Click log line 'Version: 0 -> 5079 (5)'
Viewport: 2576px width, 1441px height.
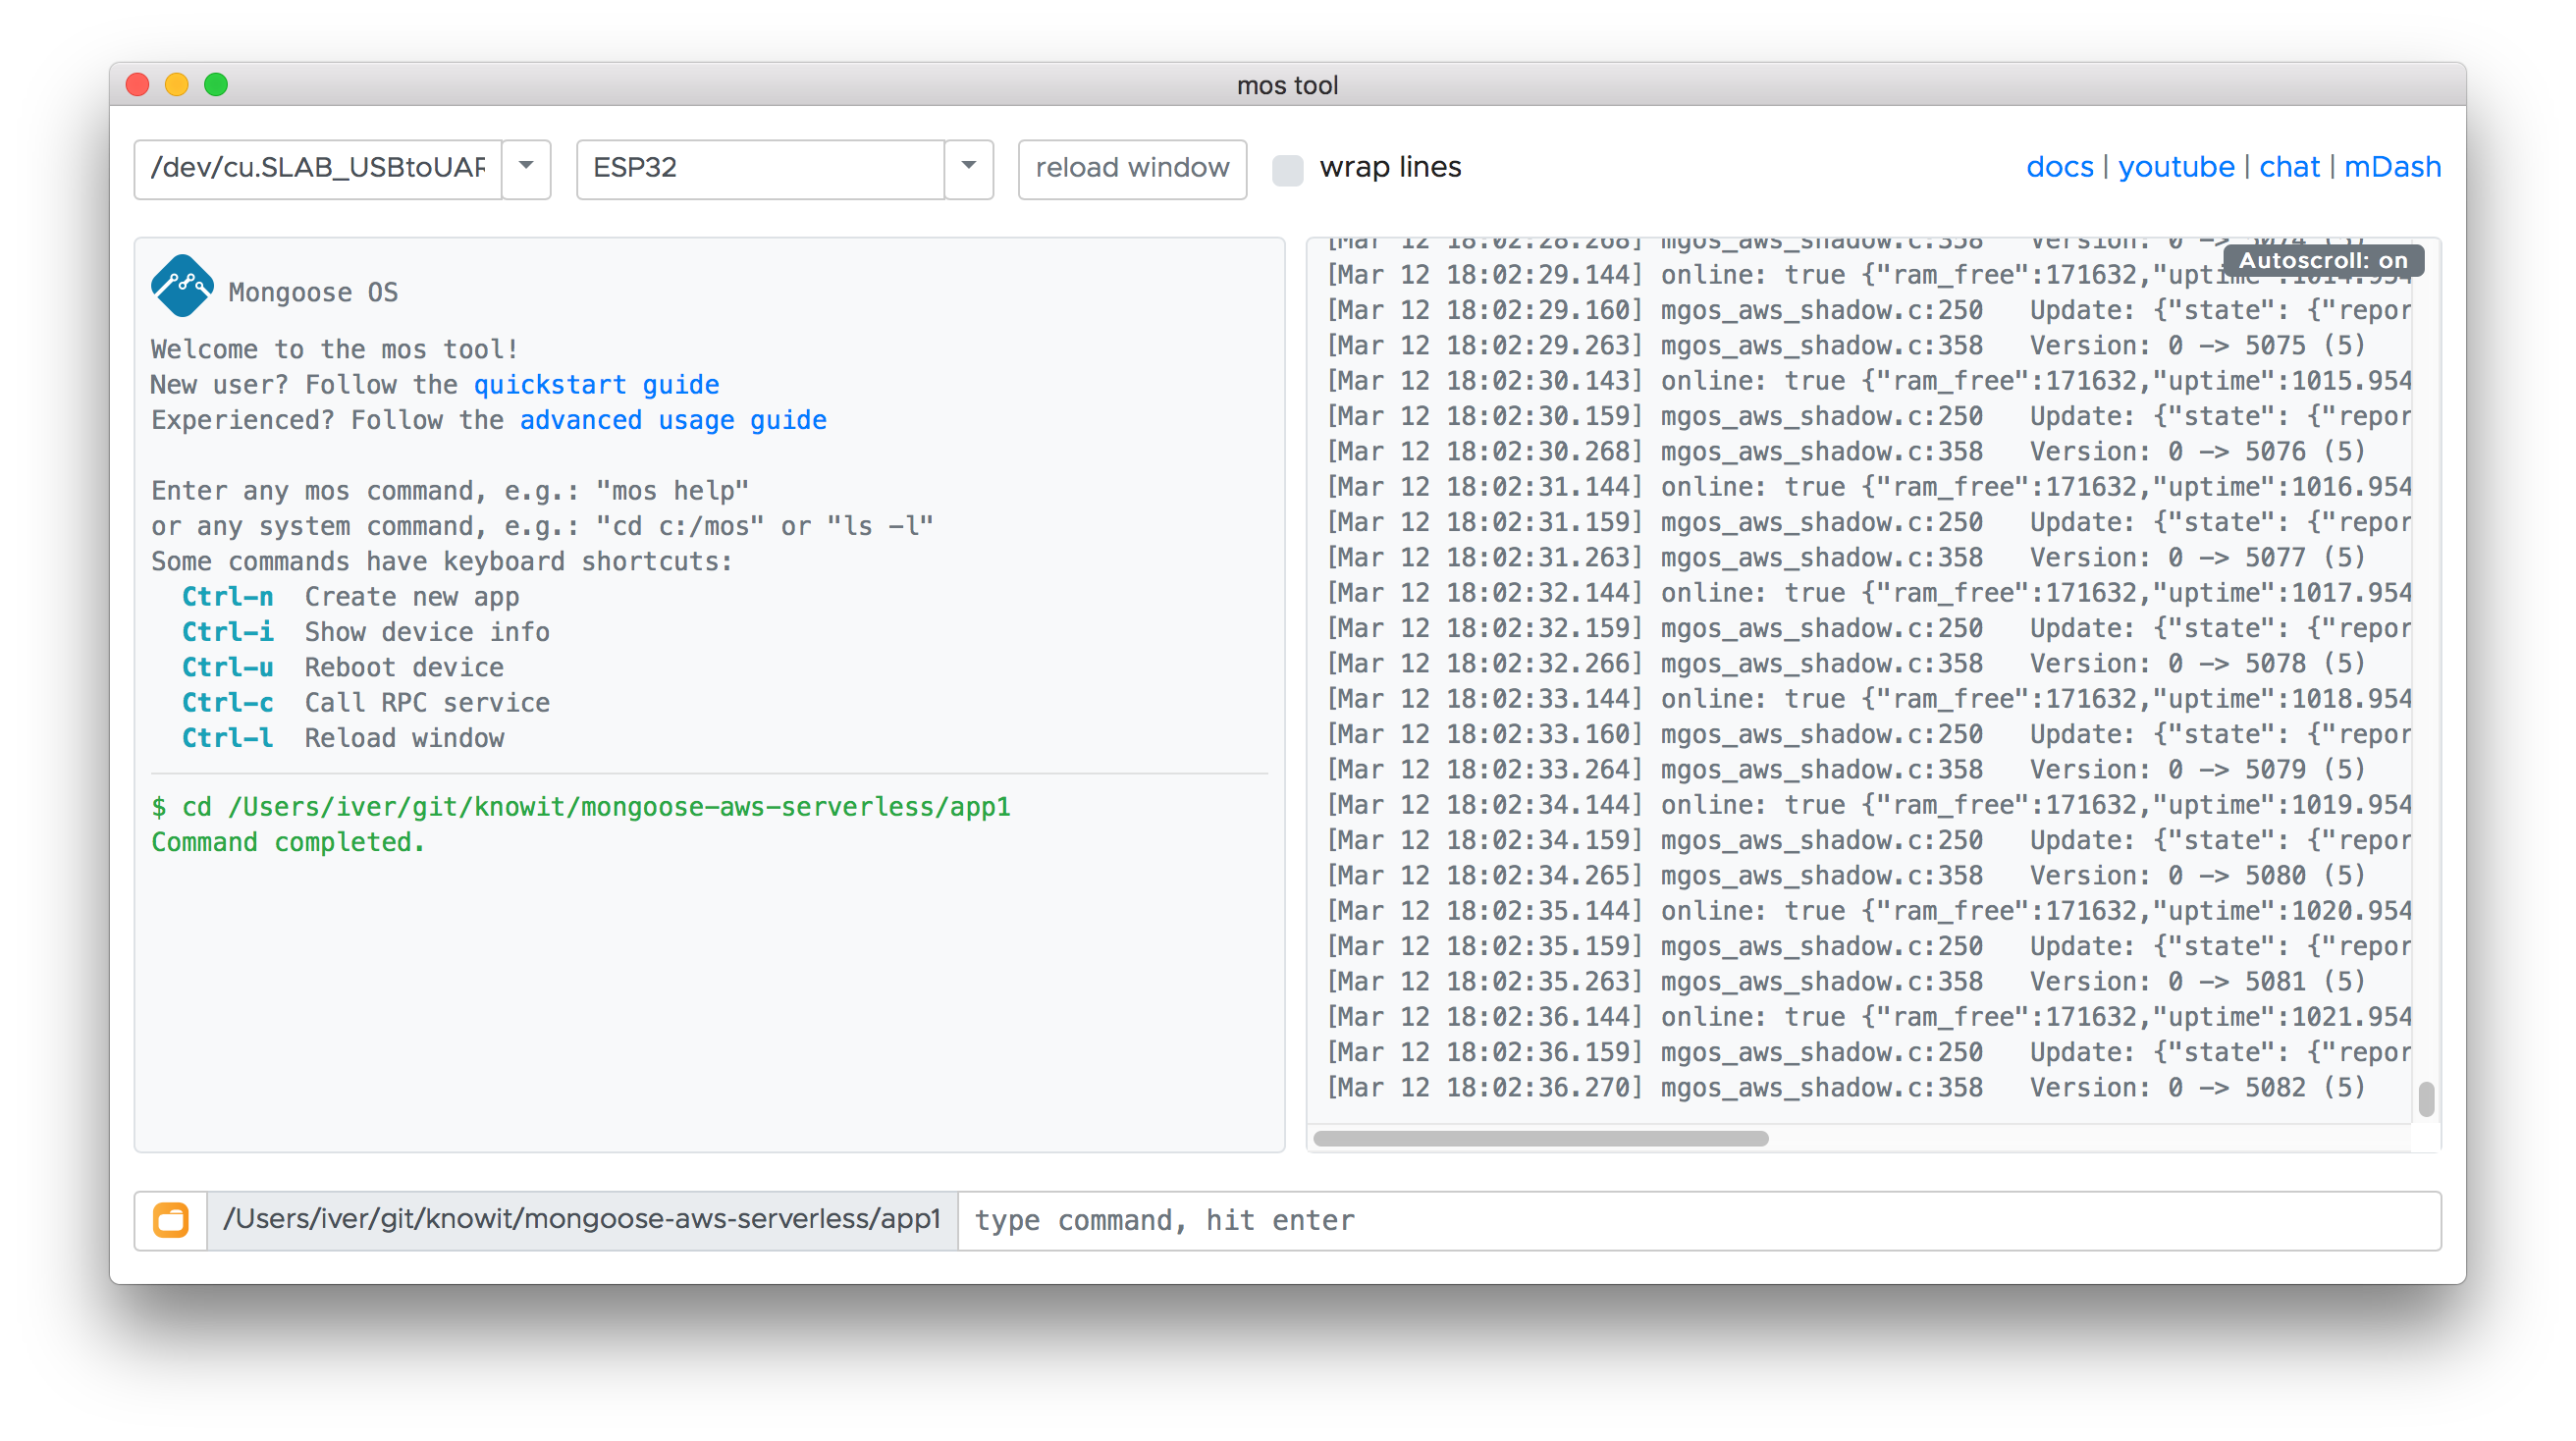[1846, 770]
